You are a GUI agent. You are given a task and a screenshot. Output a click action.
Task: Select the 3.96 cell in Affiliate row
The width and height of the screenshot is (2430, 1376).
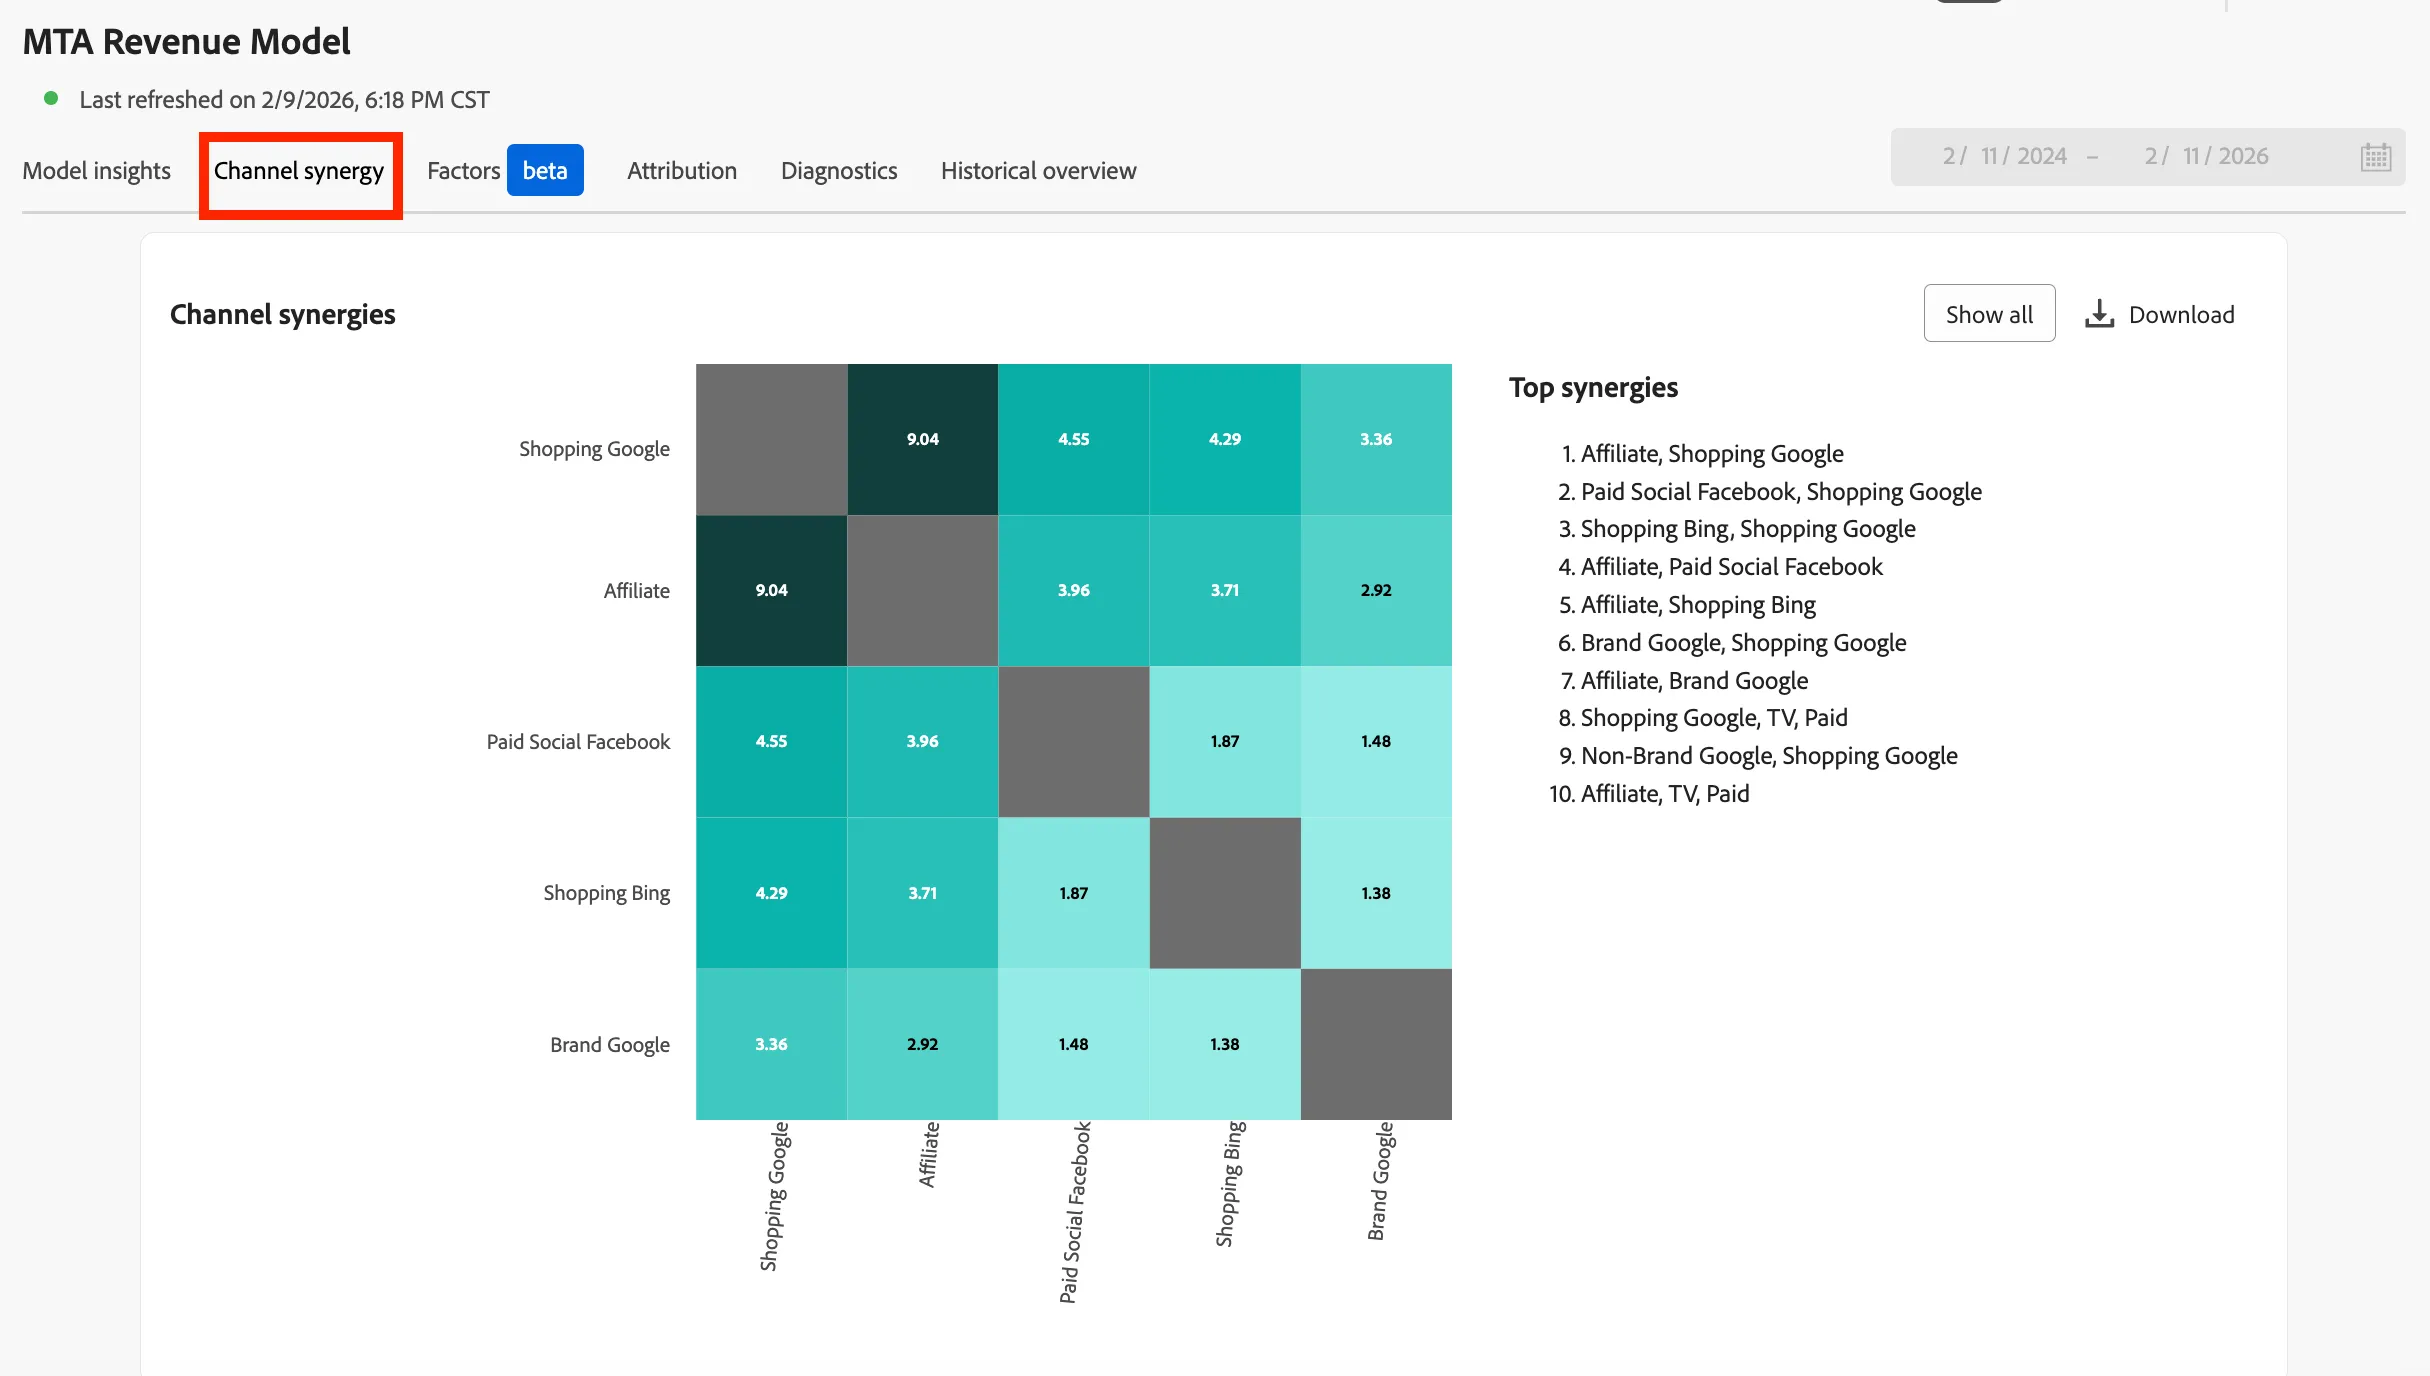[x=1074, y=590]
